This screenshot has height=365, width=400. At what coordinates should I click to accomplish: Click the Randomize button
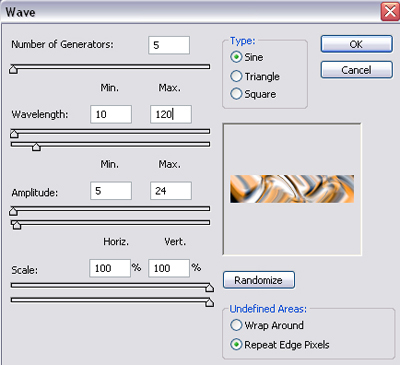(259, 280)
